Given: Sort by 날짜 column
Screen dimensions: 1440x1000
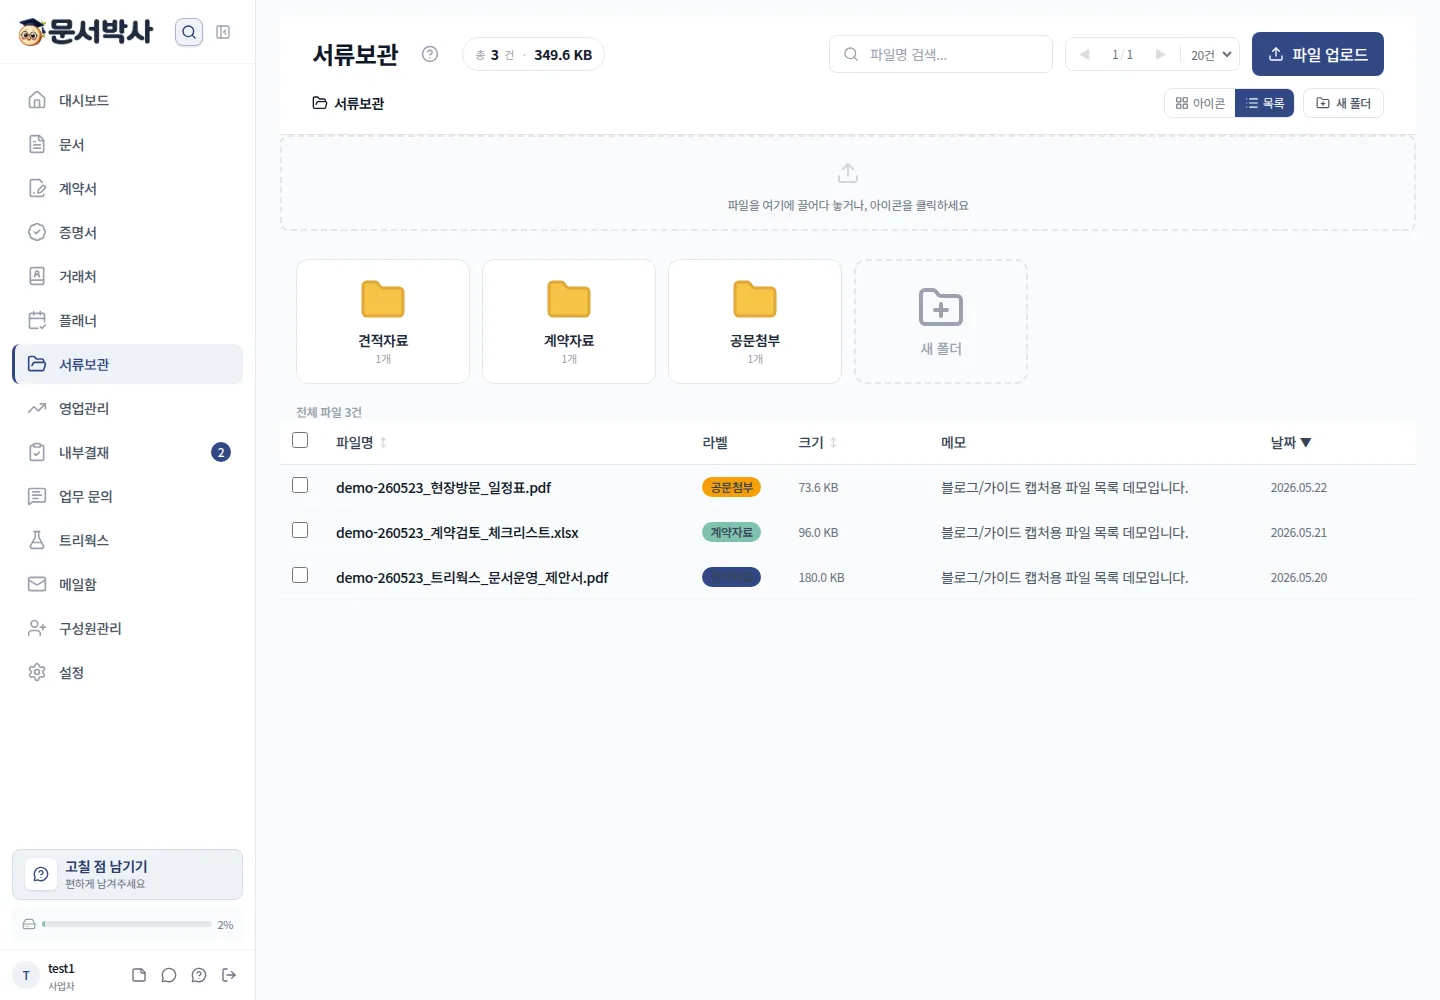Looking at the screenshot, I should pos(1291,442).
